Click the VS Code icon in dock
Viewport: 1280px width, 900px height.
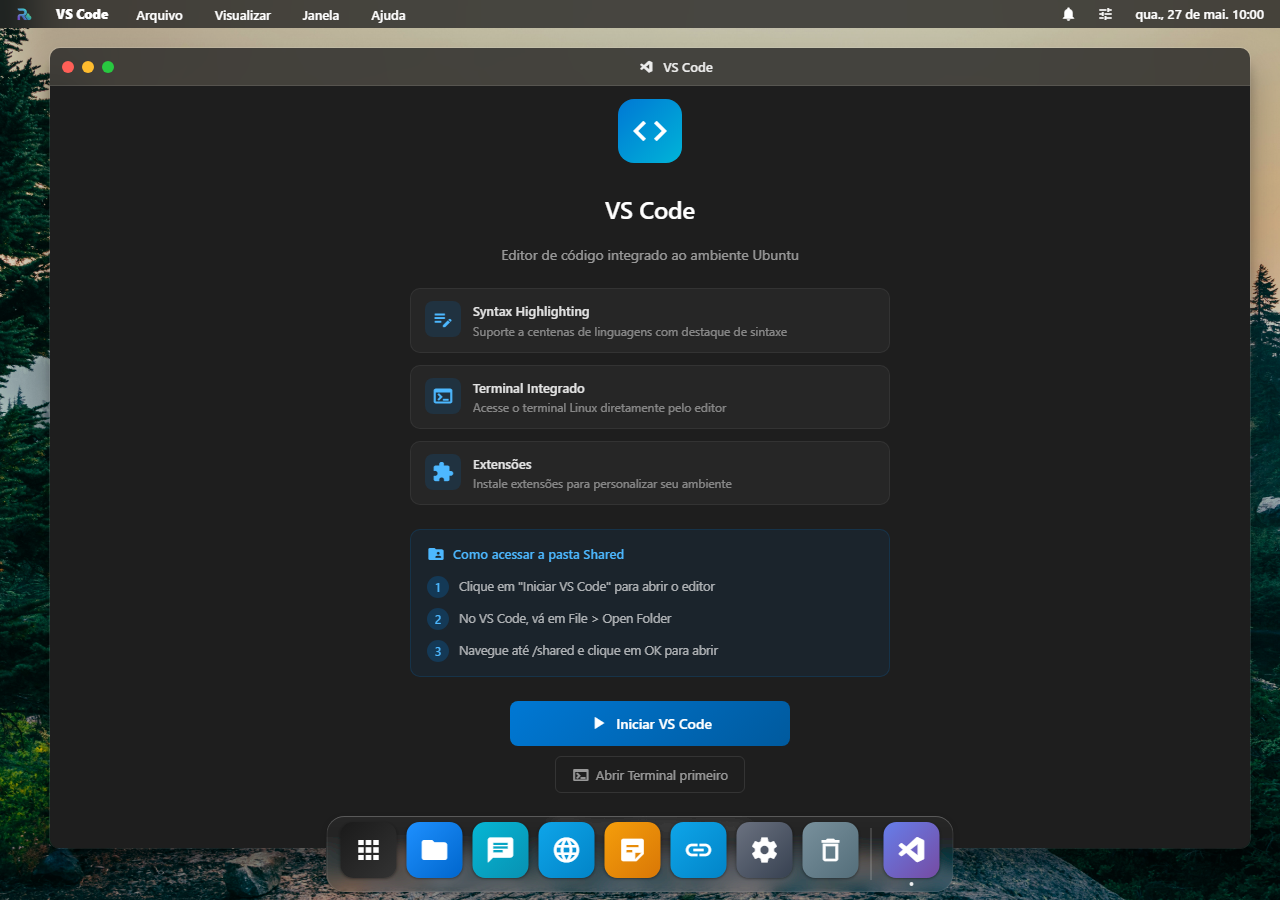coord(911,850)
